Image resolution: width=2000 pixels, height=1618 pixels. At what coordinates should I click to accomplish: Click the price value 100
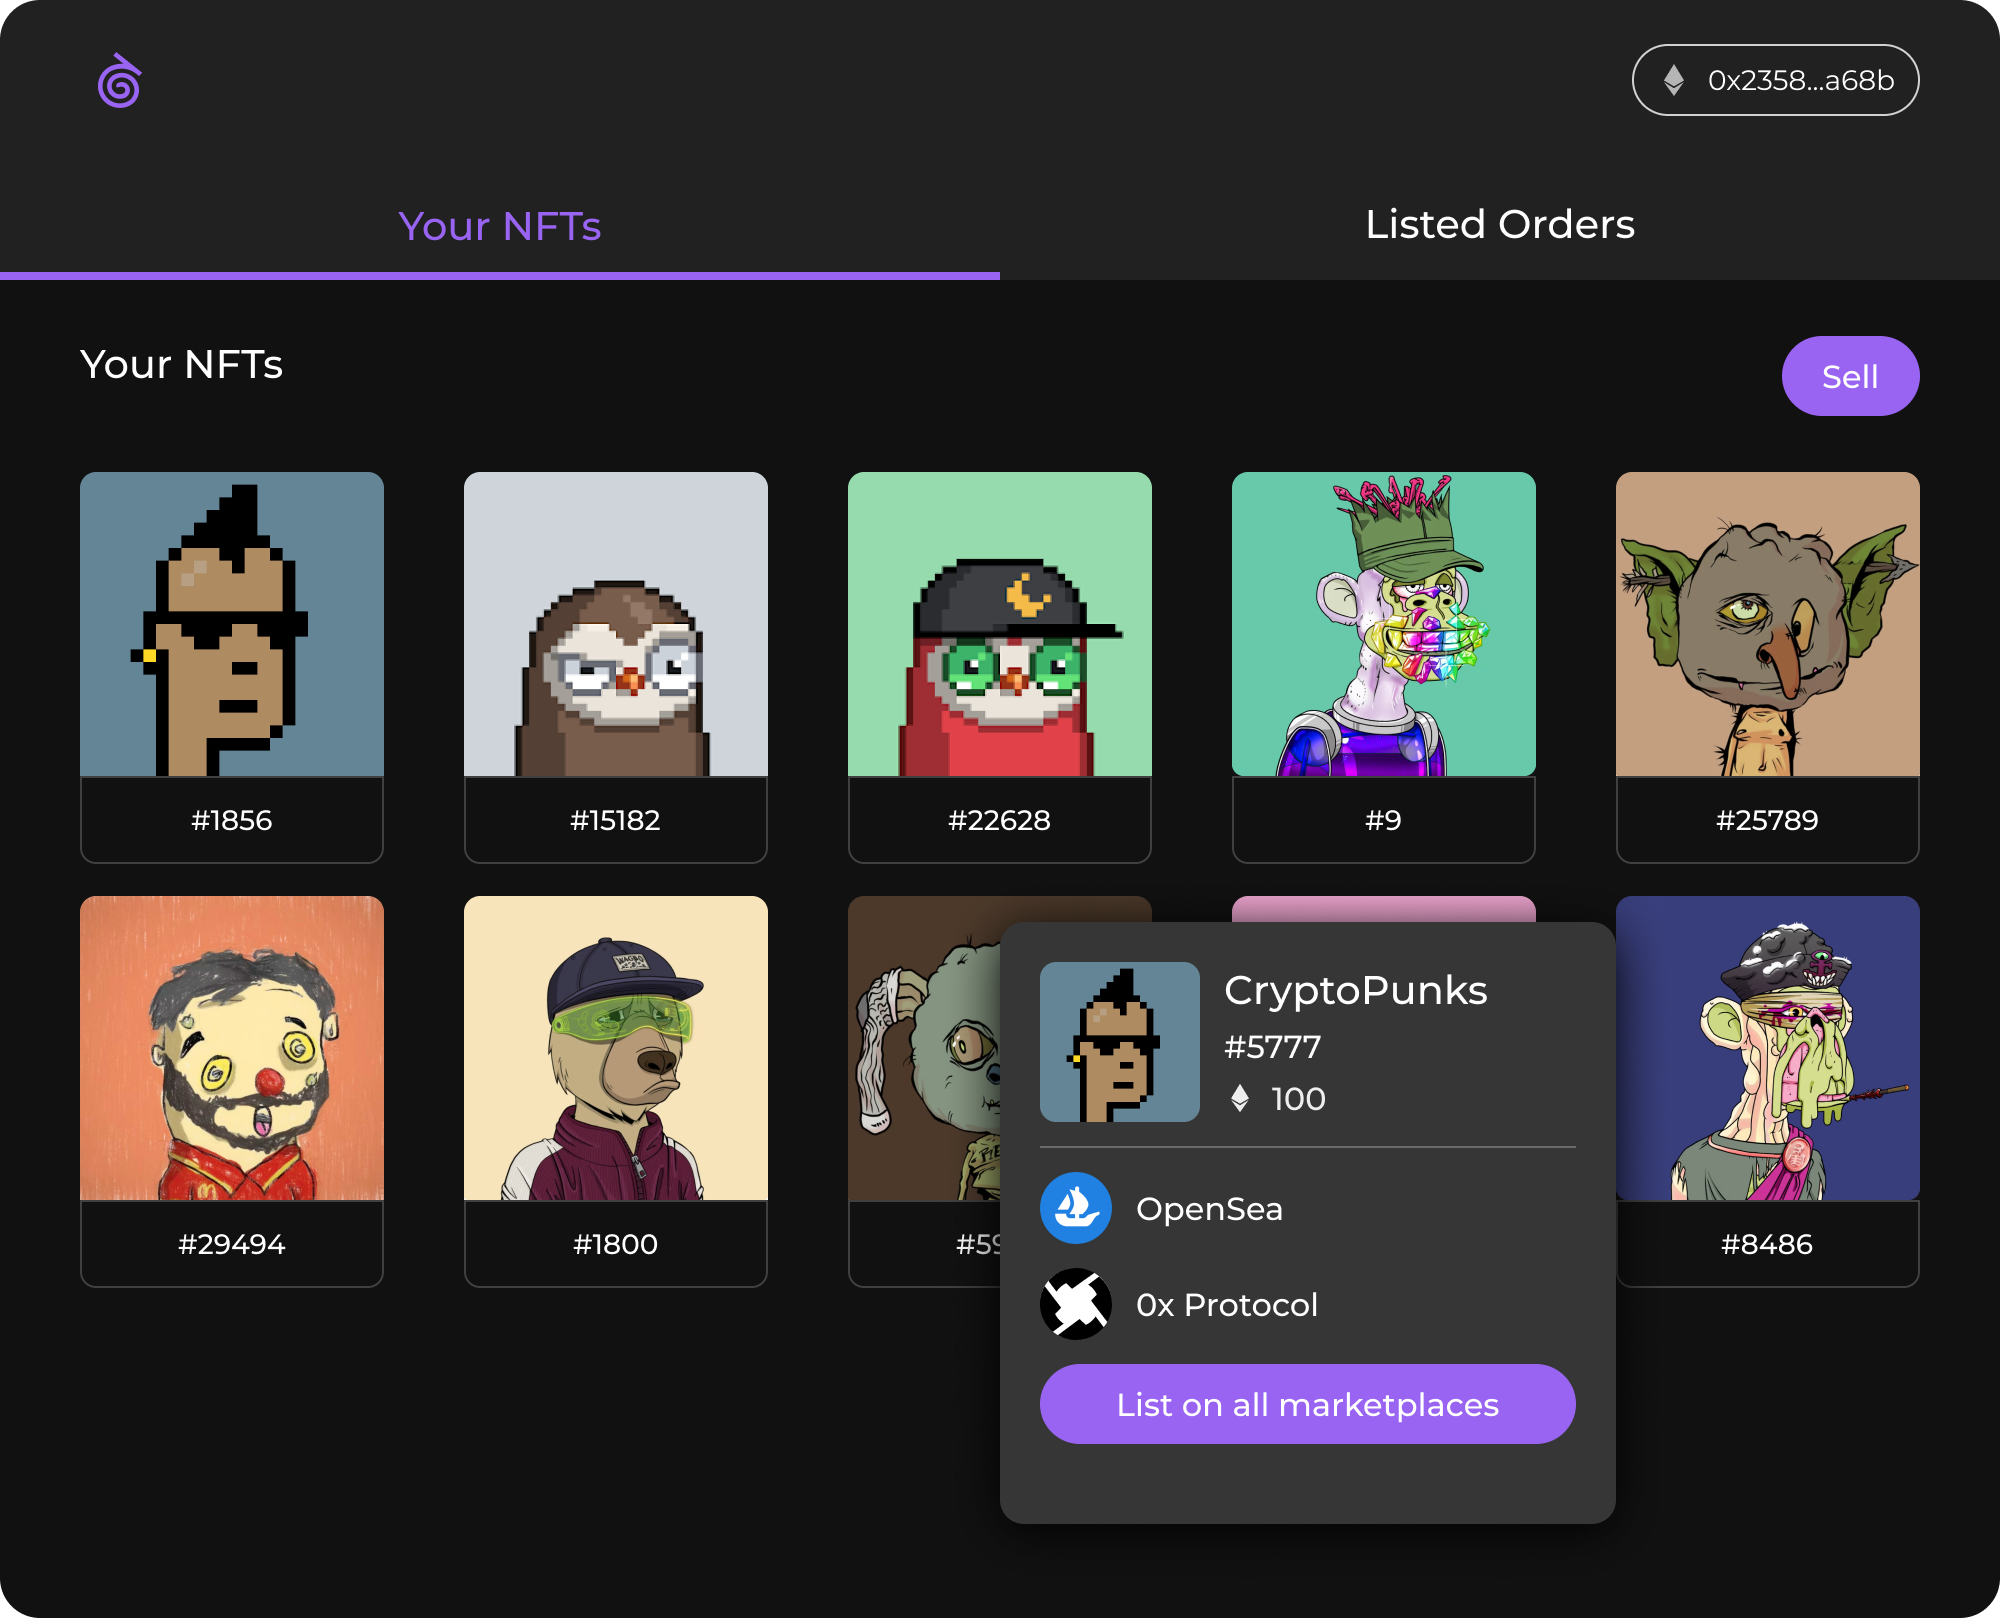pyautogui.click(x=1298, y=1099)
